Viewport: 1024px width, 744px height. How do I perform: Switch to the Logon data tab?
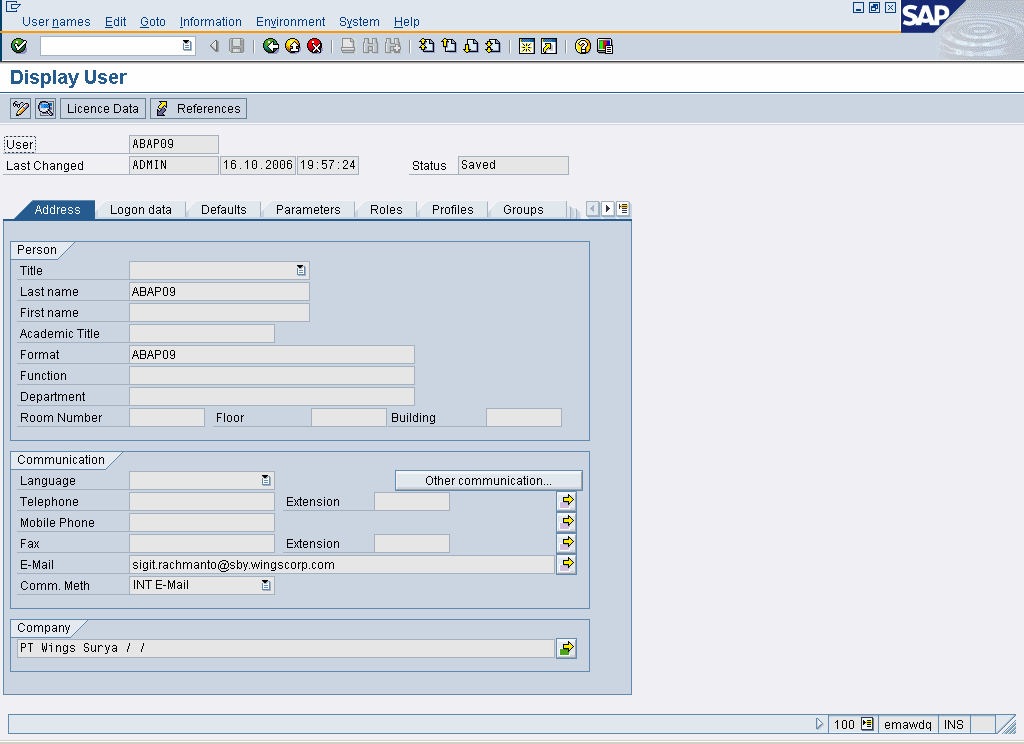140,210
